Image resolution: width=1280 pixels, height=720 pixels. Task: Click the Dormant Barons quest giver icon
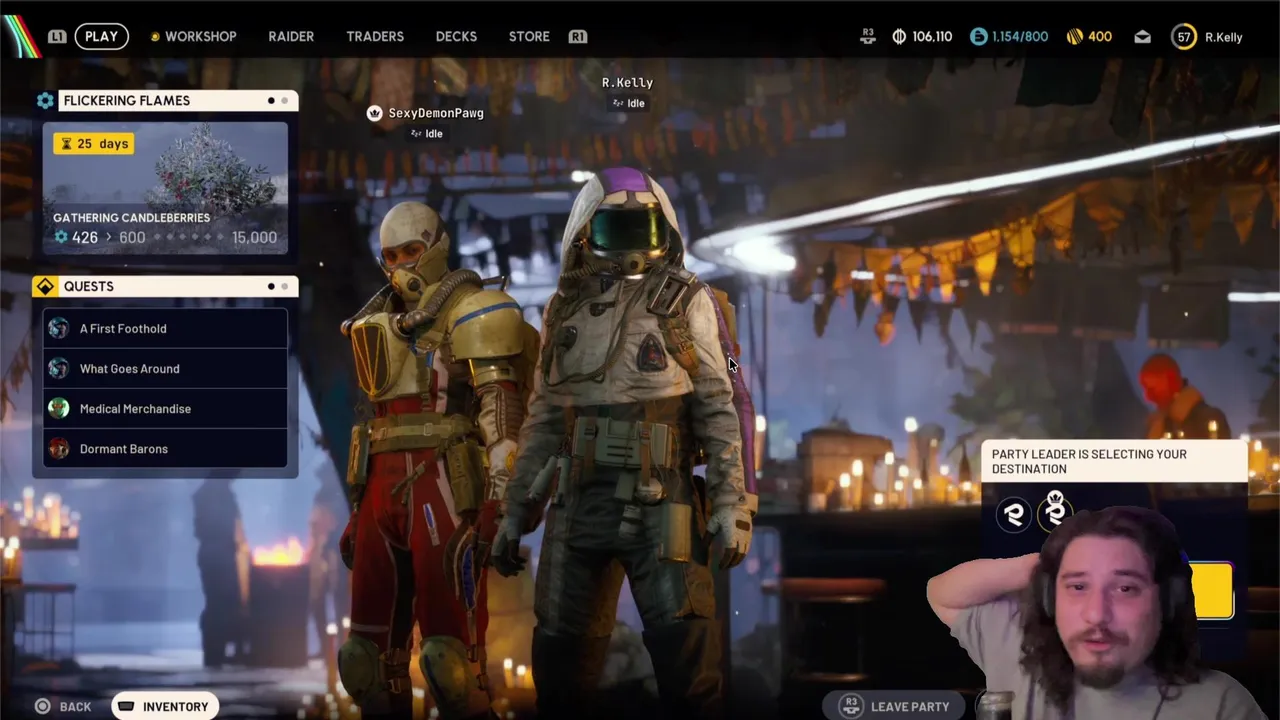coord(59,448)
